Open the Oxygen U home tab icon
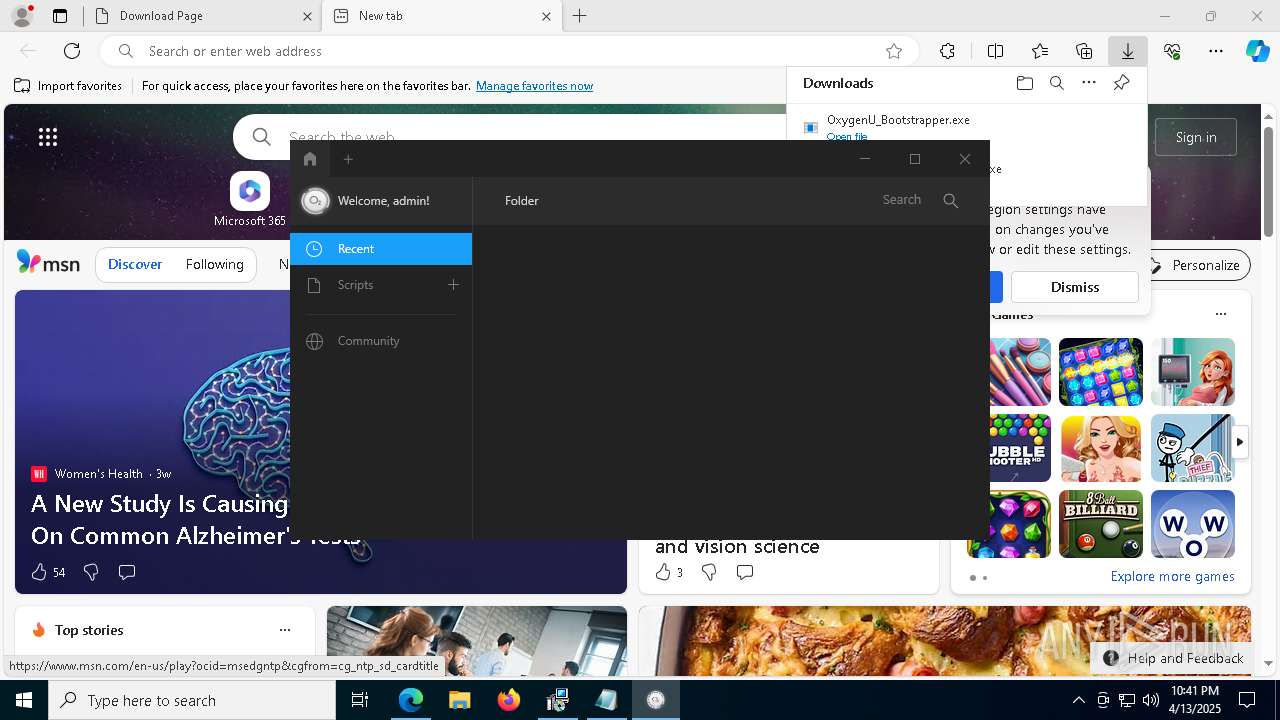1280x720 pixels. (310, 159)
